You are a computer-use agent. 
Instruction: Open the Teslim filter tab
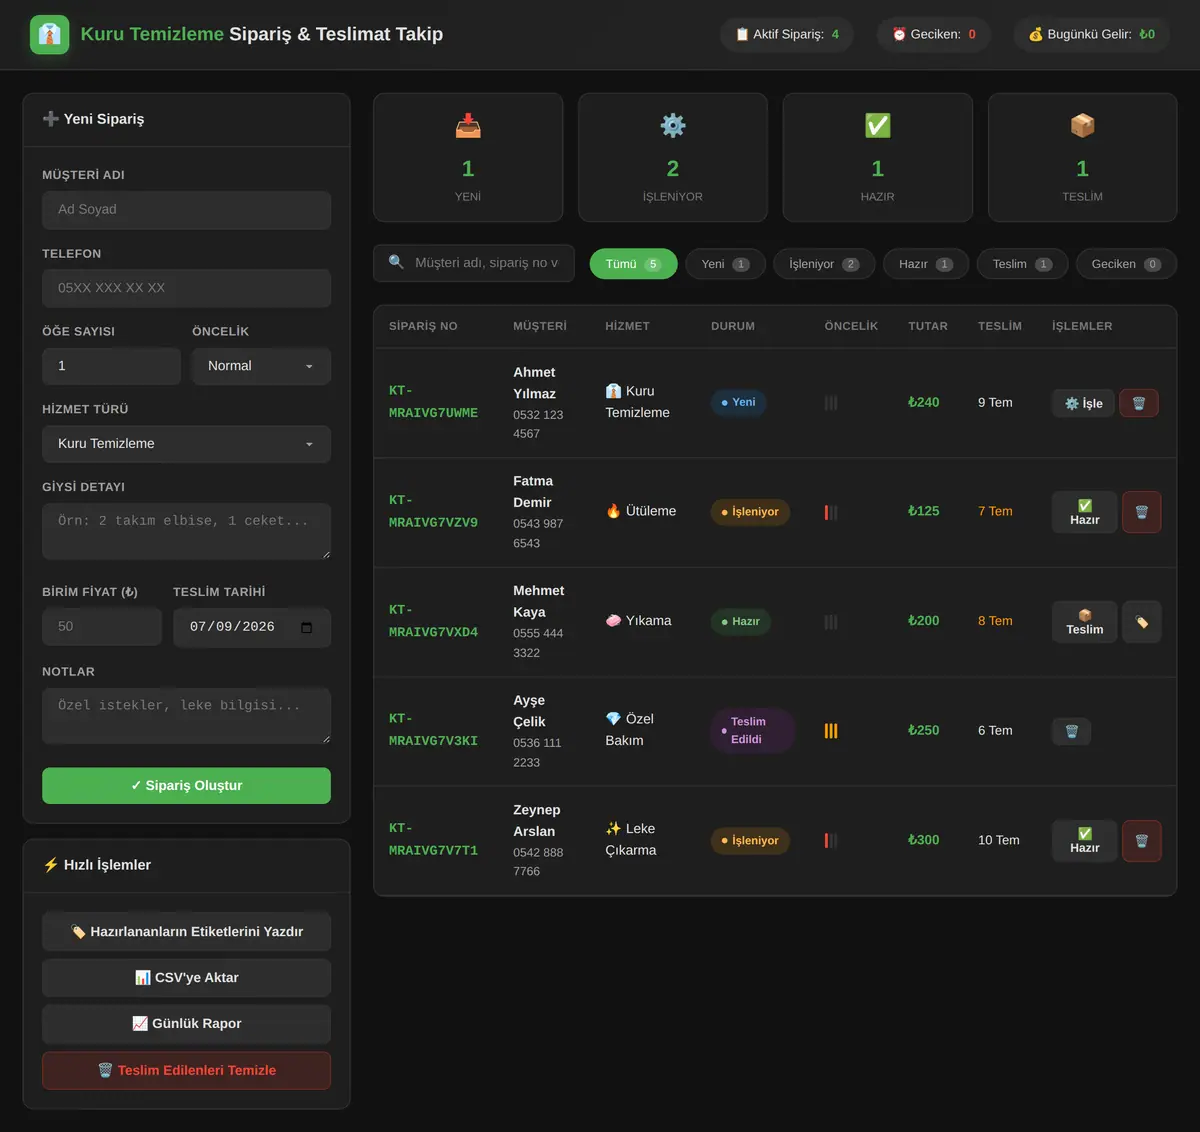click(x=1022, y=264)
